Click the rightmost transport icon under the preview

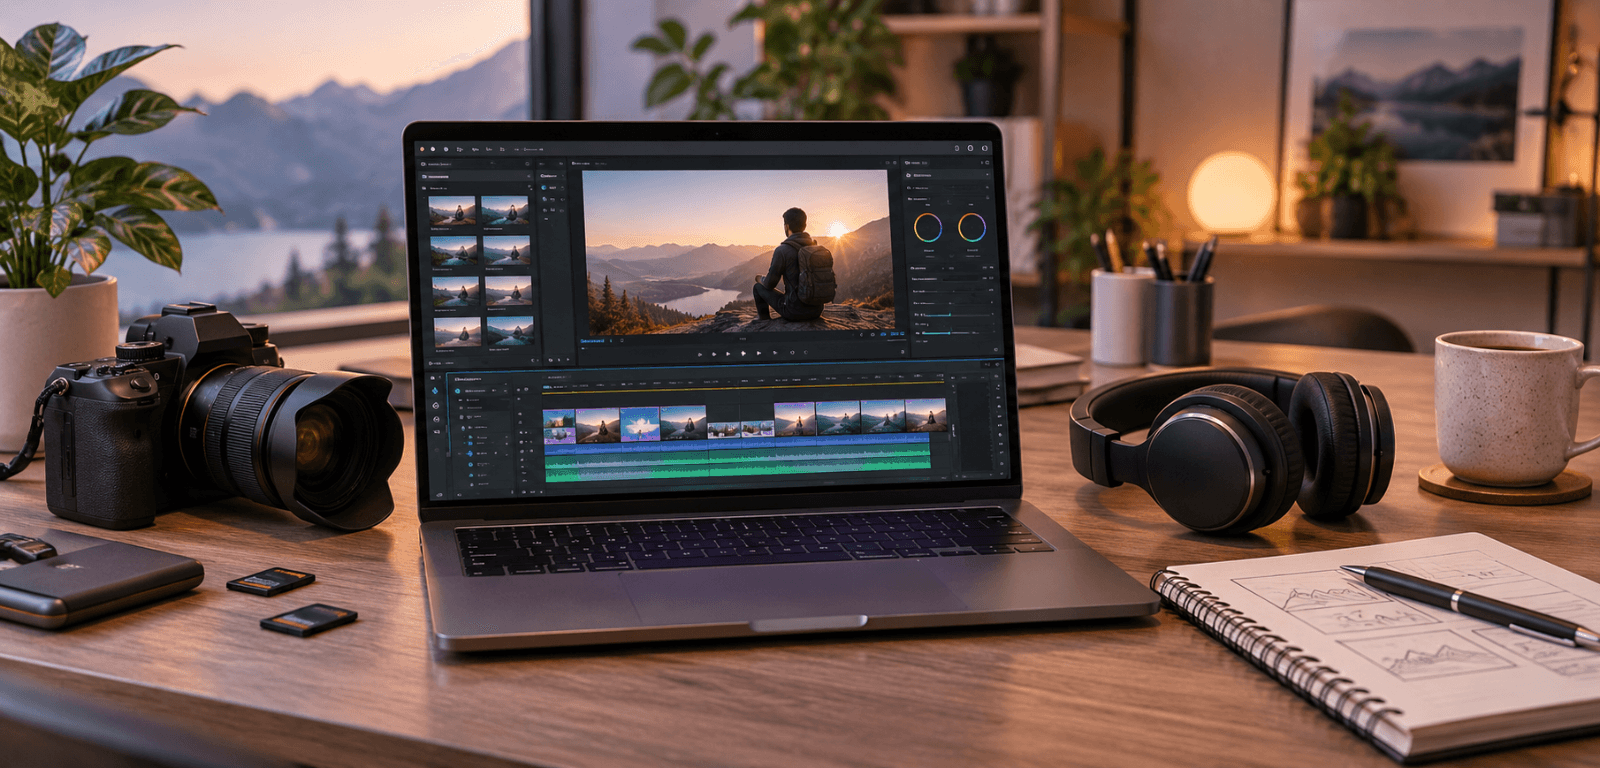806,352
